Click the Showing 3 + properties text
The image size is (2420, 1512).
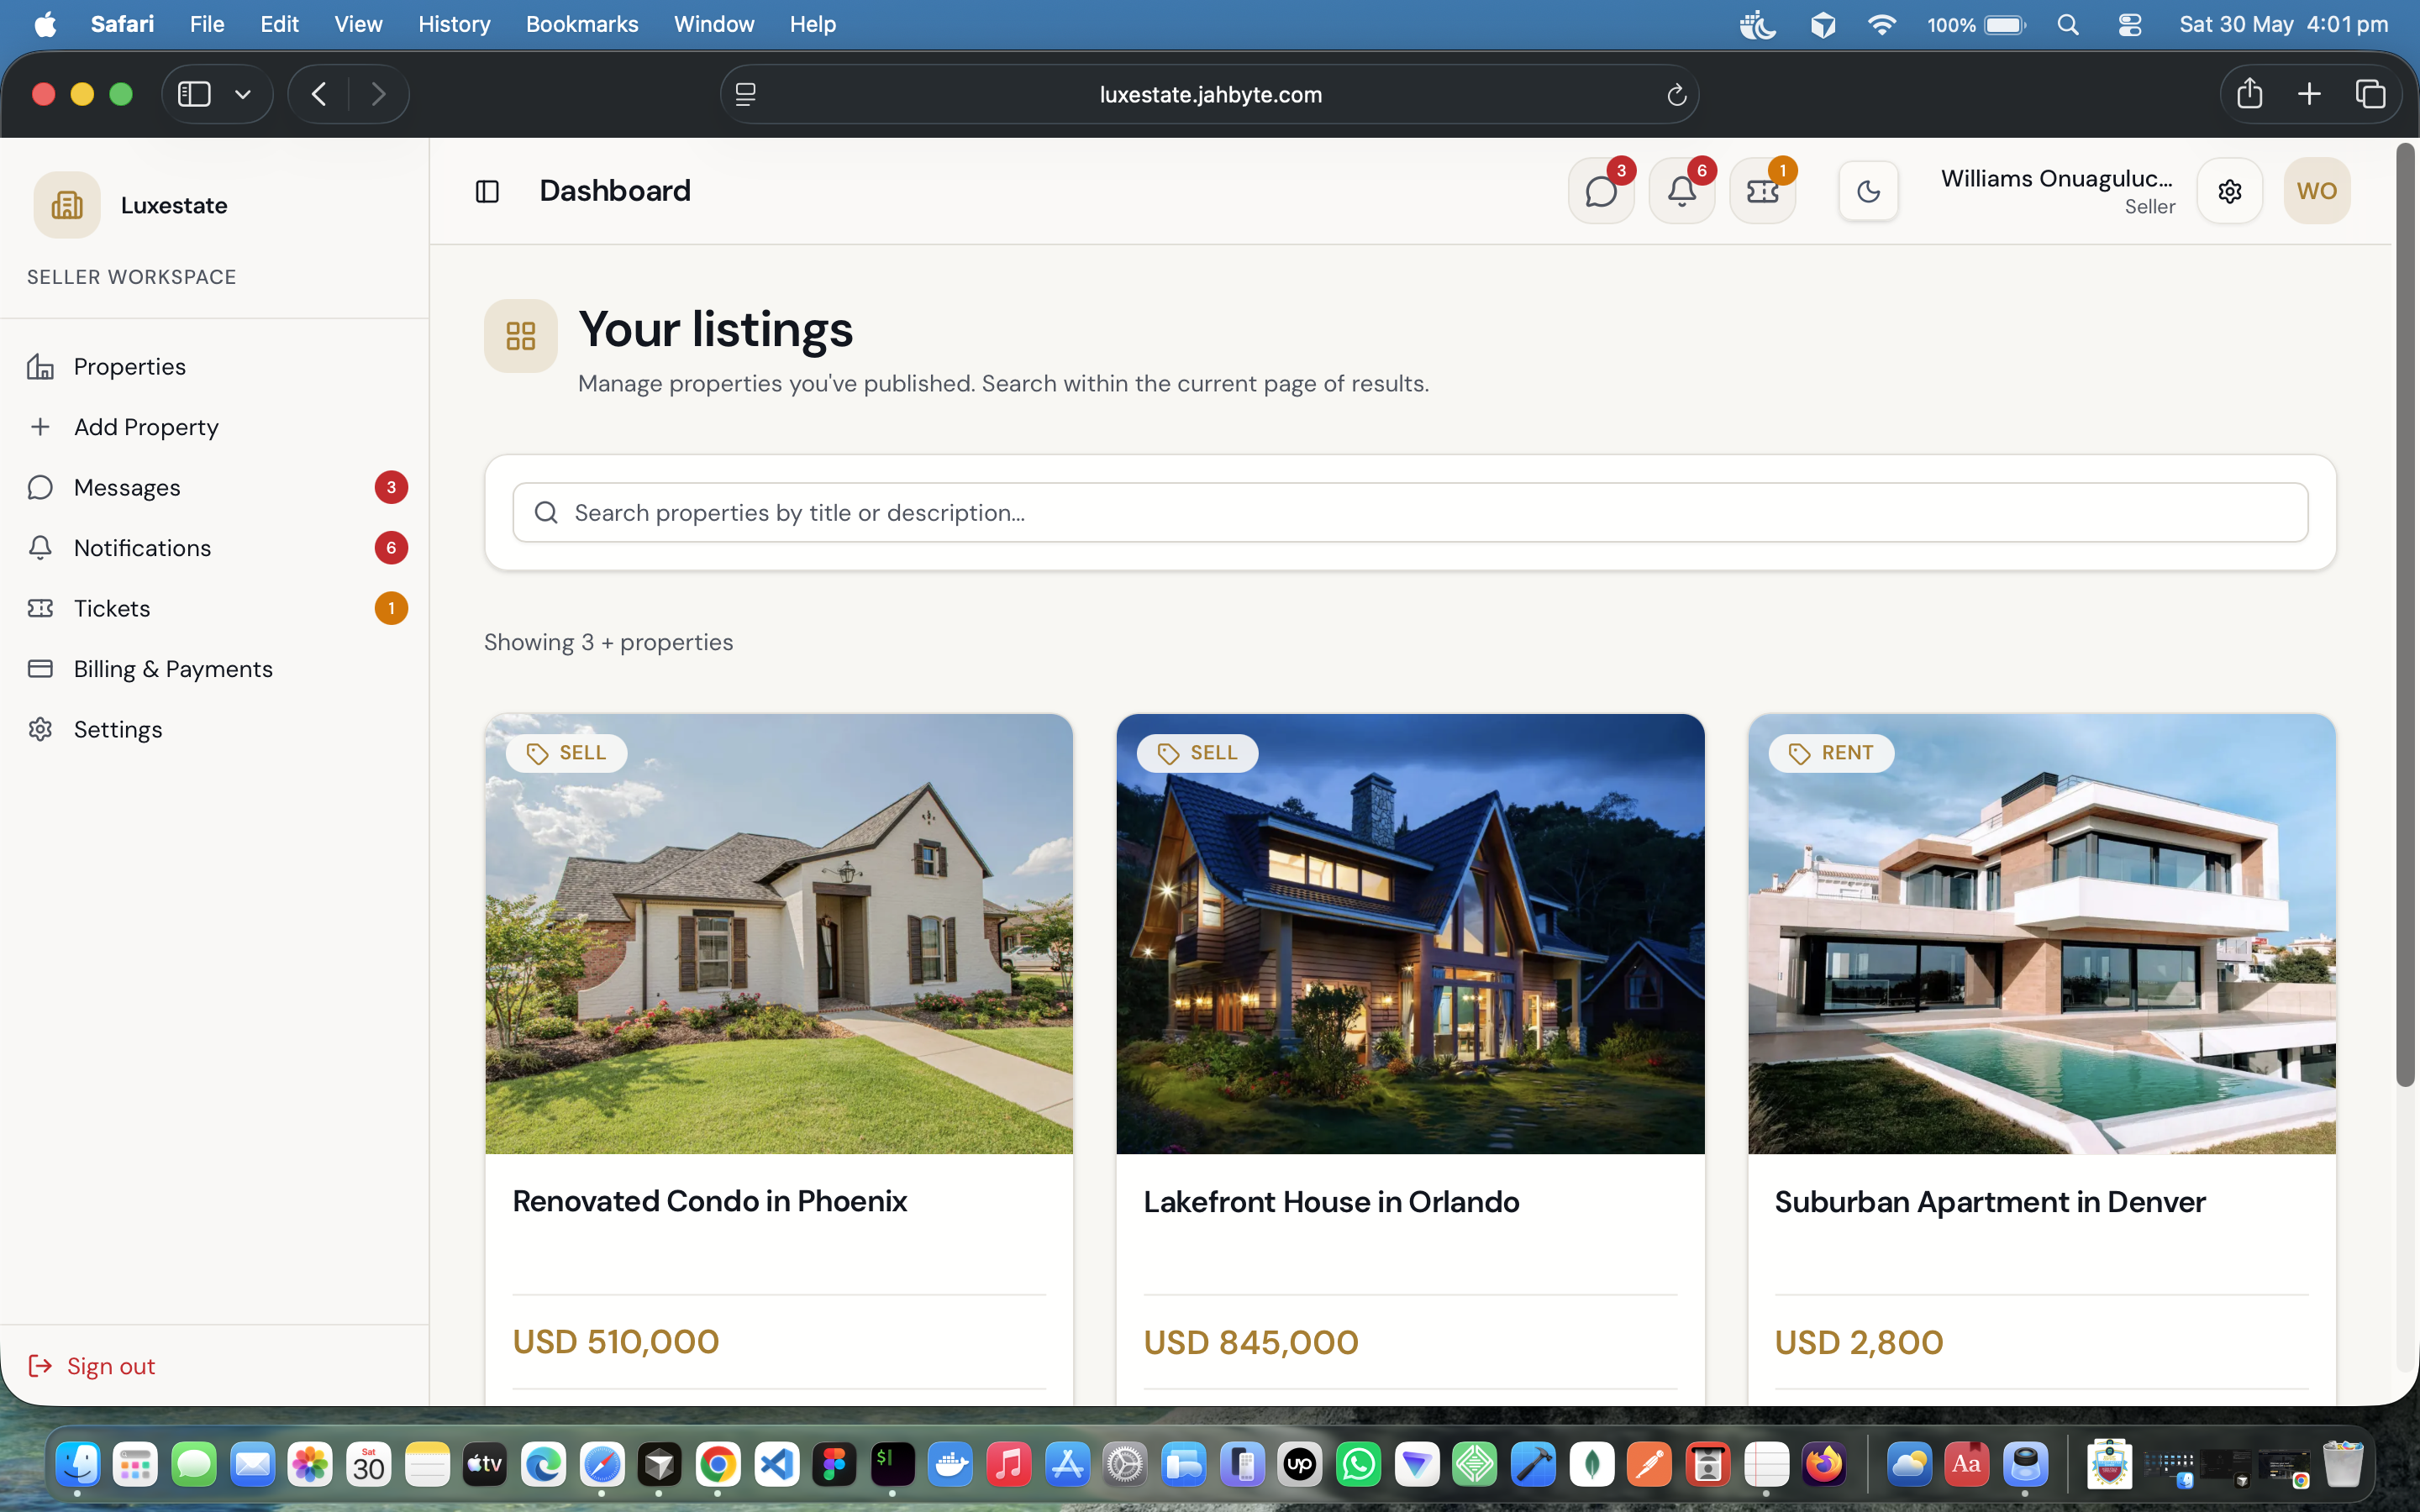pos(608,642)
